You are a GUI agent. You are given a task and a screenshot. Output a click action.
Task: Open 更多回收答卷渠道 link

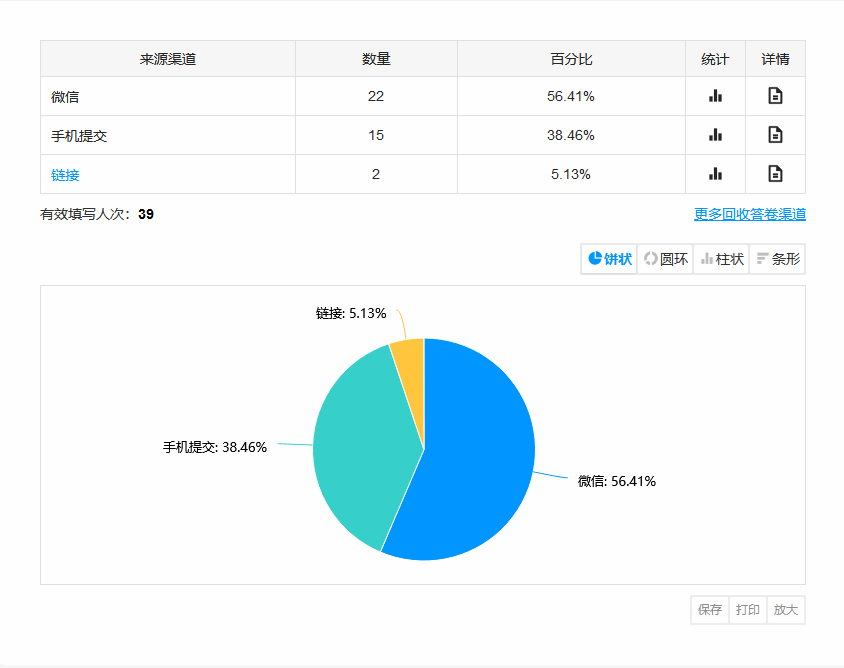[x=750, y=214]
